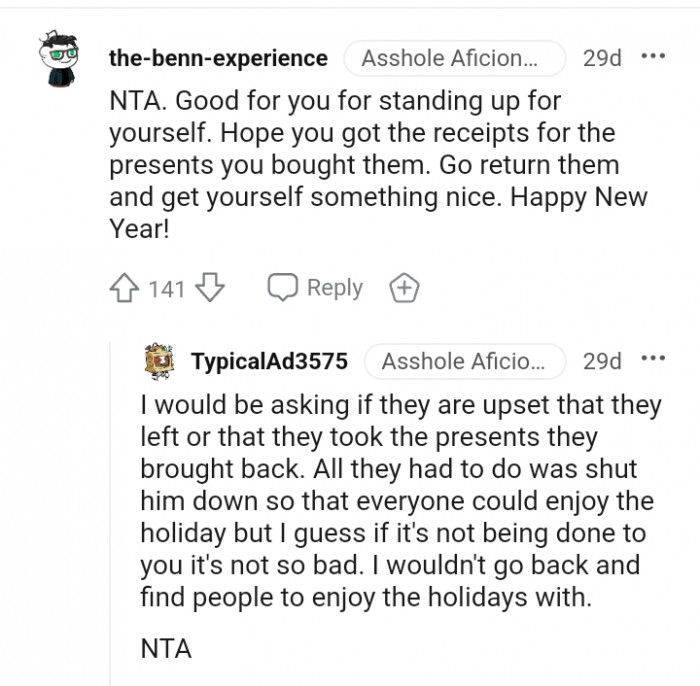Click the final "NTA" line in TypicalAd3575's reply

166,648
